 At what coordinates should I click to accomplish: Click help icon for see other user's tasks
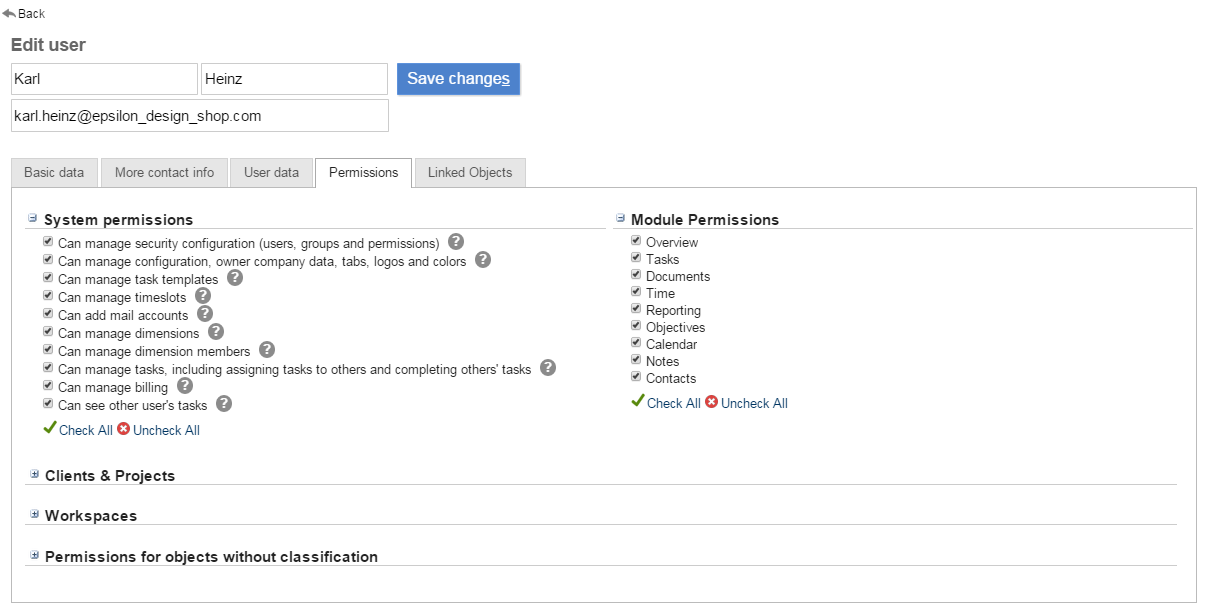(224, 404)
